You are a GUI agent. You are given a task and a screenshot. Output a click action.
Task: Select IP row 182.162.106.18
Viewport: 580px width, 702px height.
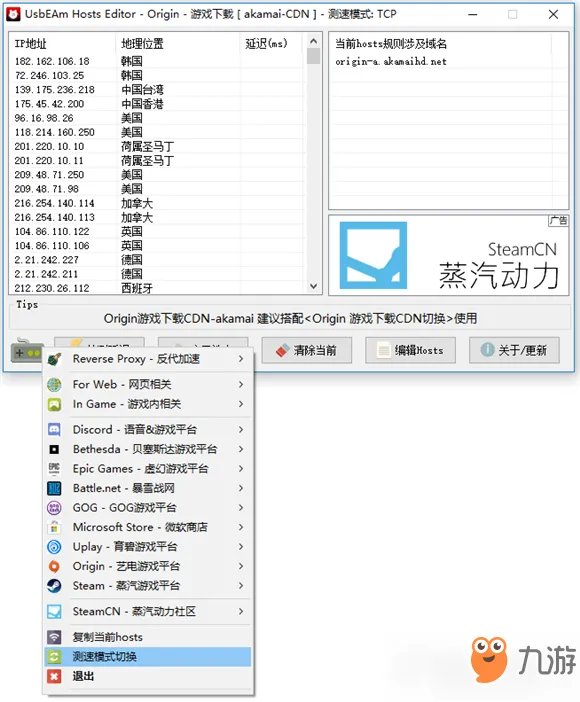tap(156, 61)
